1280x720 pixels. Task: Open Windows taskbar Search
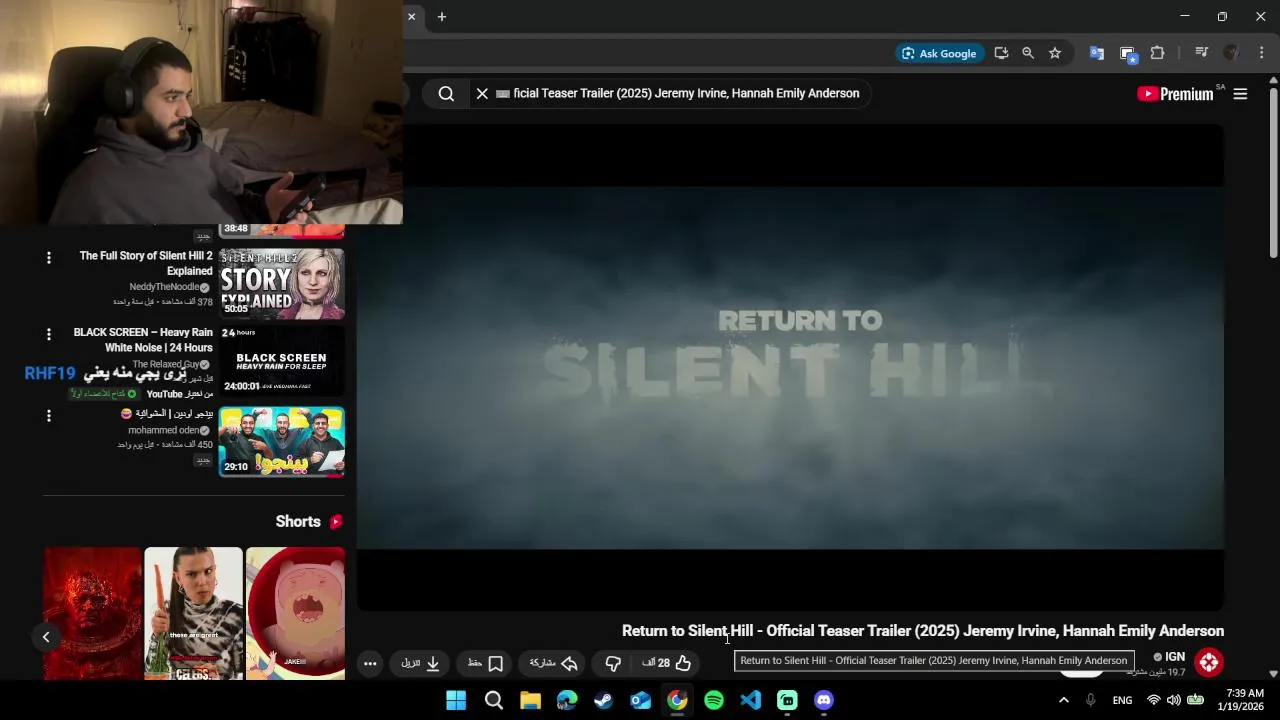[494, 700]
